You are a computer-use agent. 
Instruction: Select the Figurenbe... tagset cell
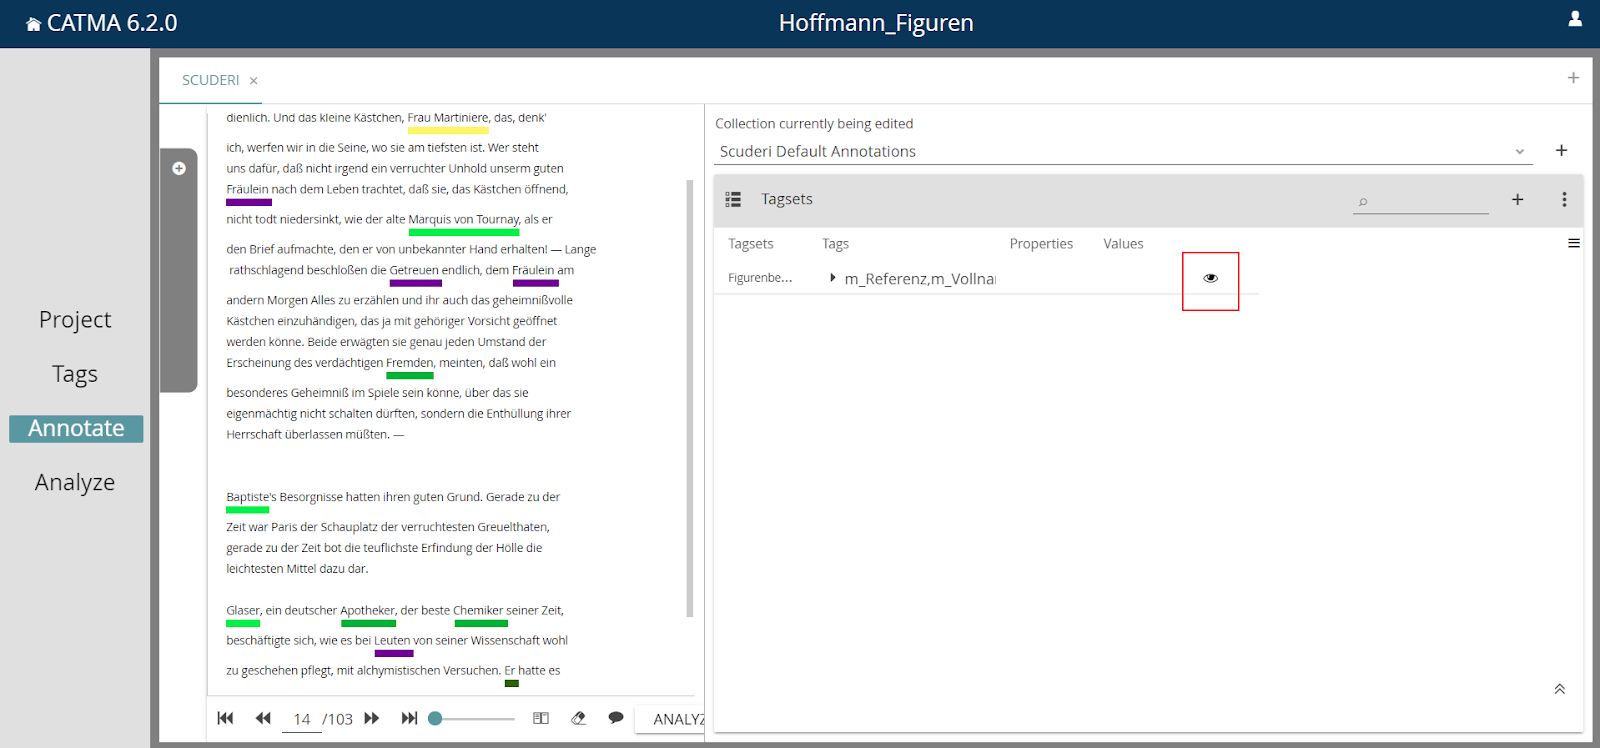coord(760,278)
